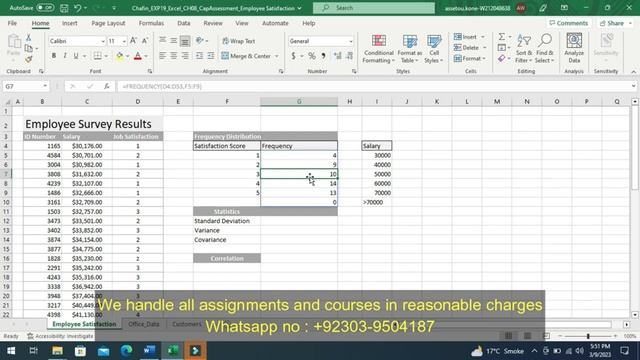Click Accounting Number Format dollar icon
Image resolution: width=640 pixels, height=360 pixels.
coord(293,56)
